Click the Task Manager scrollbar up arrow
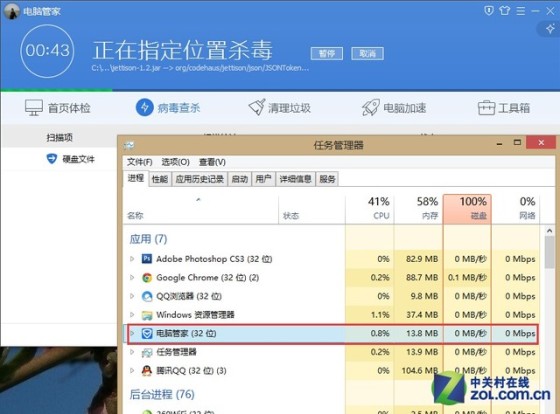The height and width of the screenshot is (414, 560). (x=550, y=231)
